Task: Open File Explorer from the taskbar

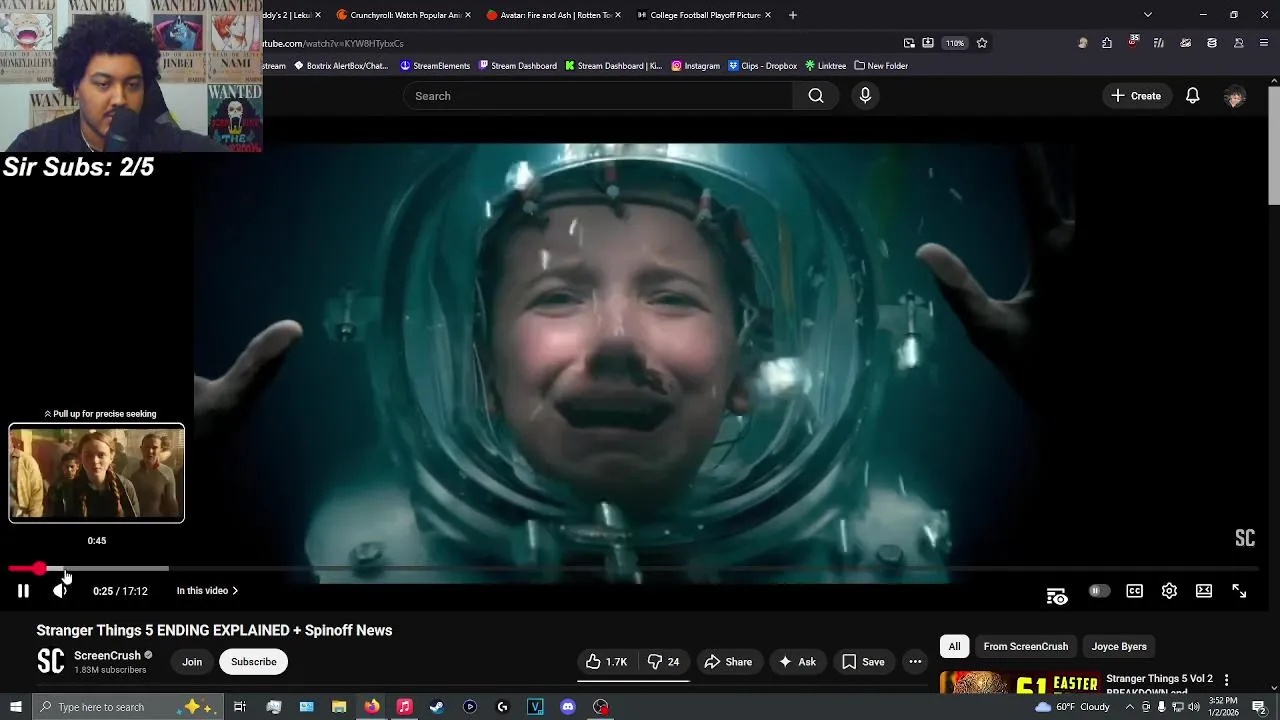Action: (339, 707)
